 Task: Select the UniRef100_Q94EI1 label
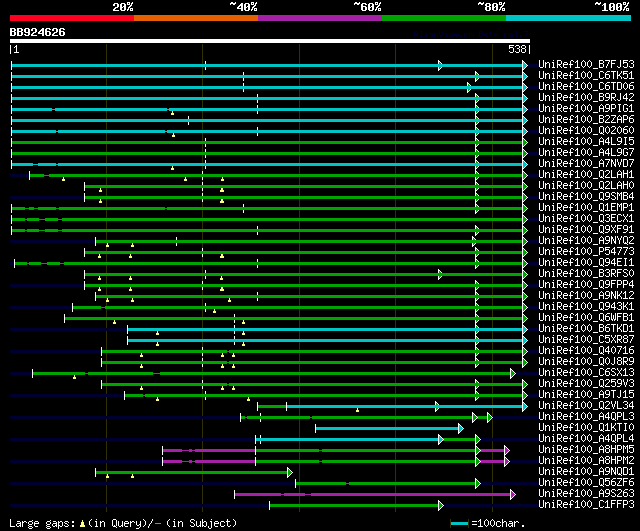click(x=586, y=263)
